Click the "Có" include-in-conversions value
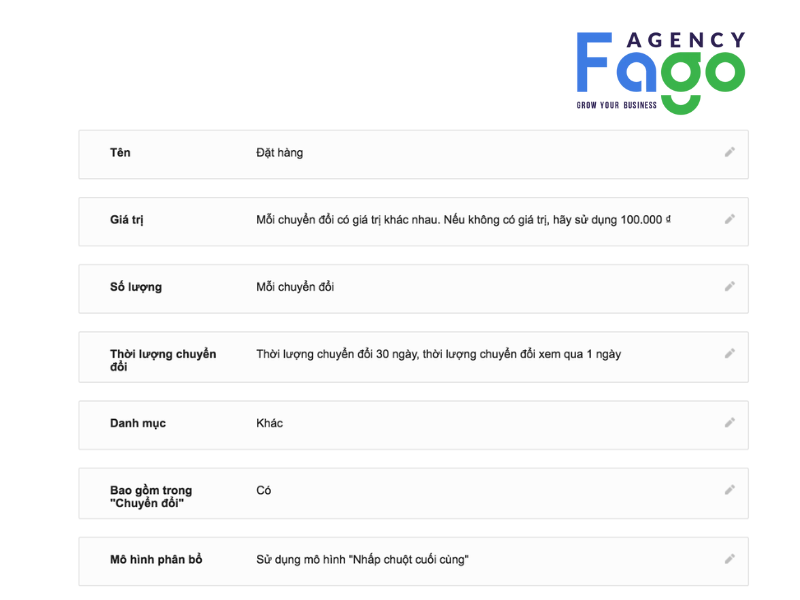Viewport: 800px width, 600px height. pos(264,491)
